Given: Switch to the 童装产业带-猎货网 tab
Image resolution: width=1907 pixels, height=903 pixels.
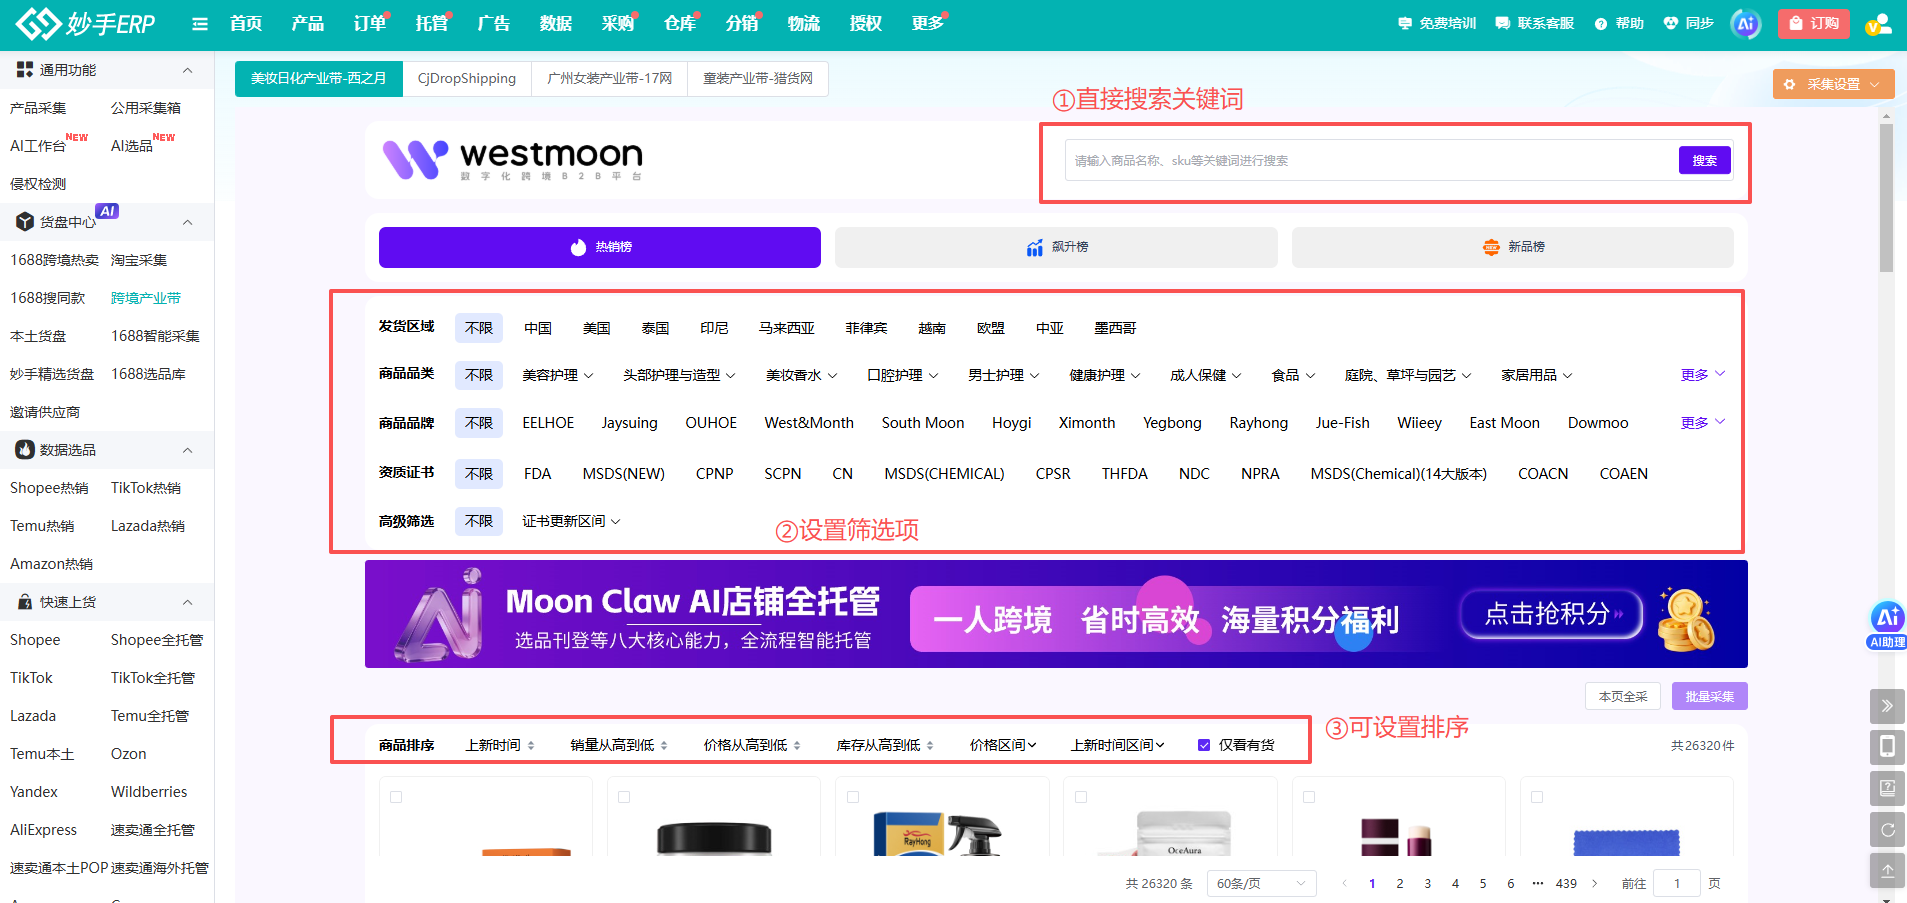Looking at the screenshot, I should pos(758,79).
